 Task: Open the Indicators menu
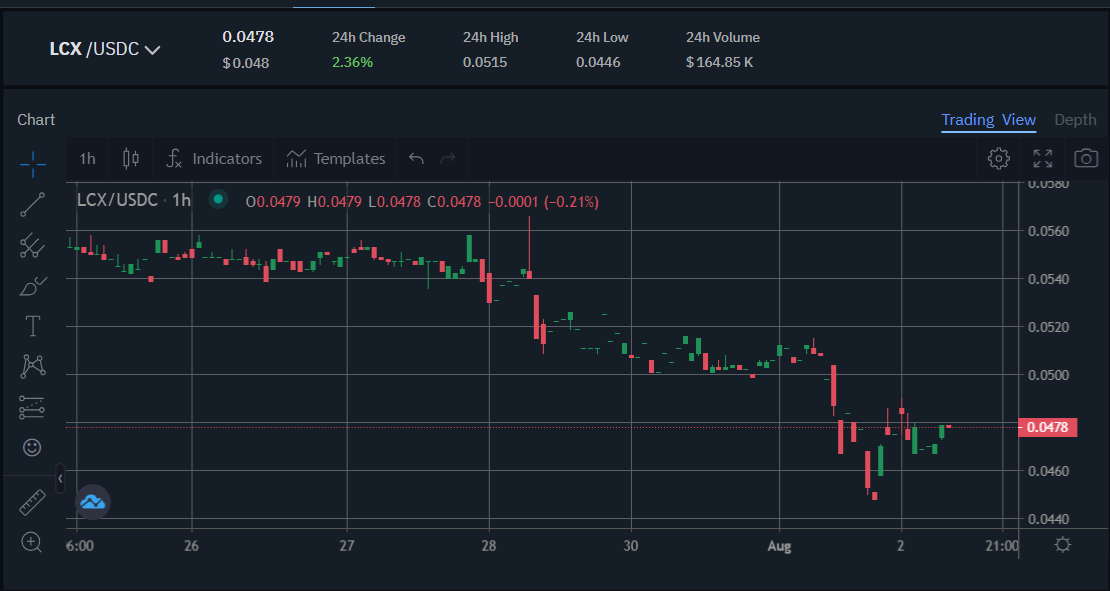pos(214,158)
